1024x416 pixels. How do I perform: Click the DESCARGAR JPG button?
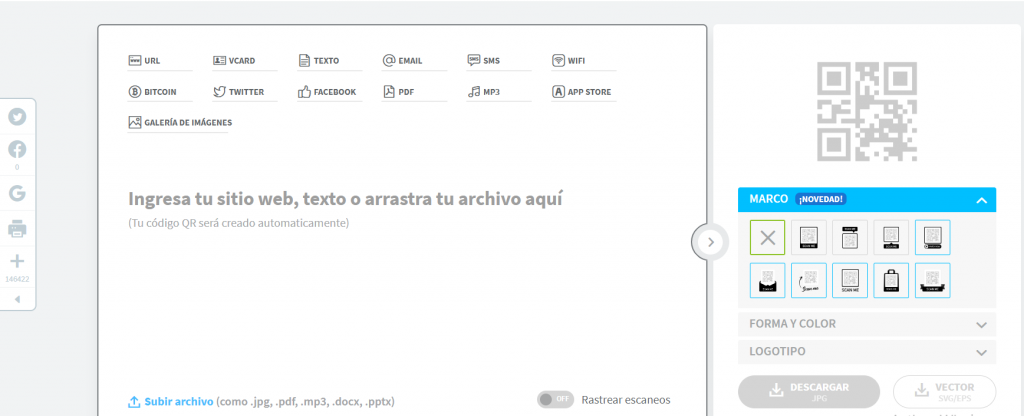tap(808, 391)
